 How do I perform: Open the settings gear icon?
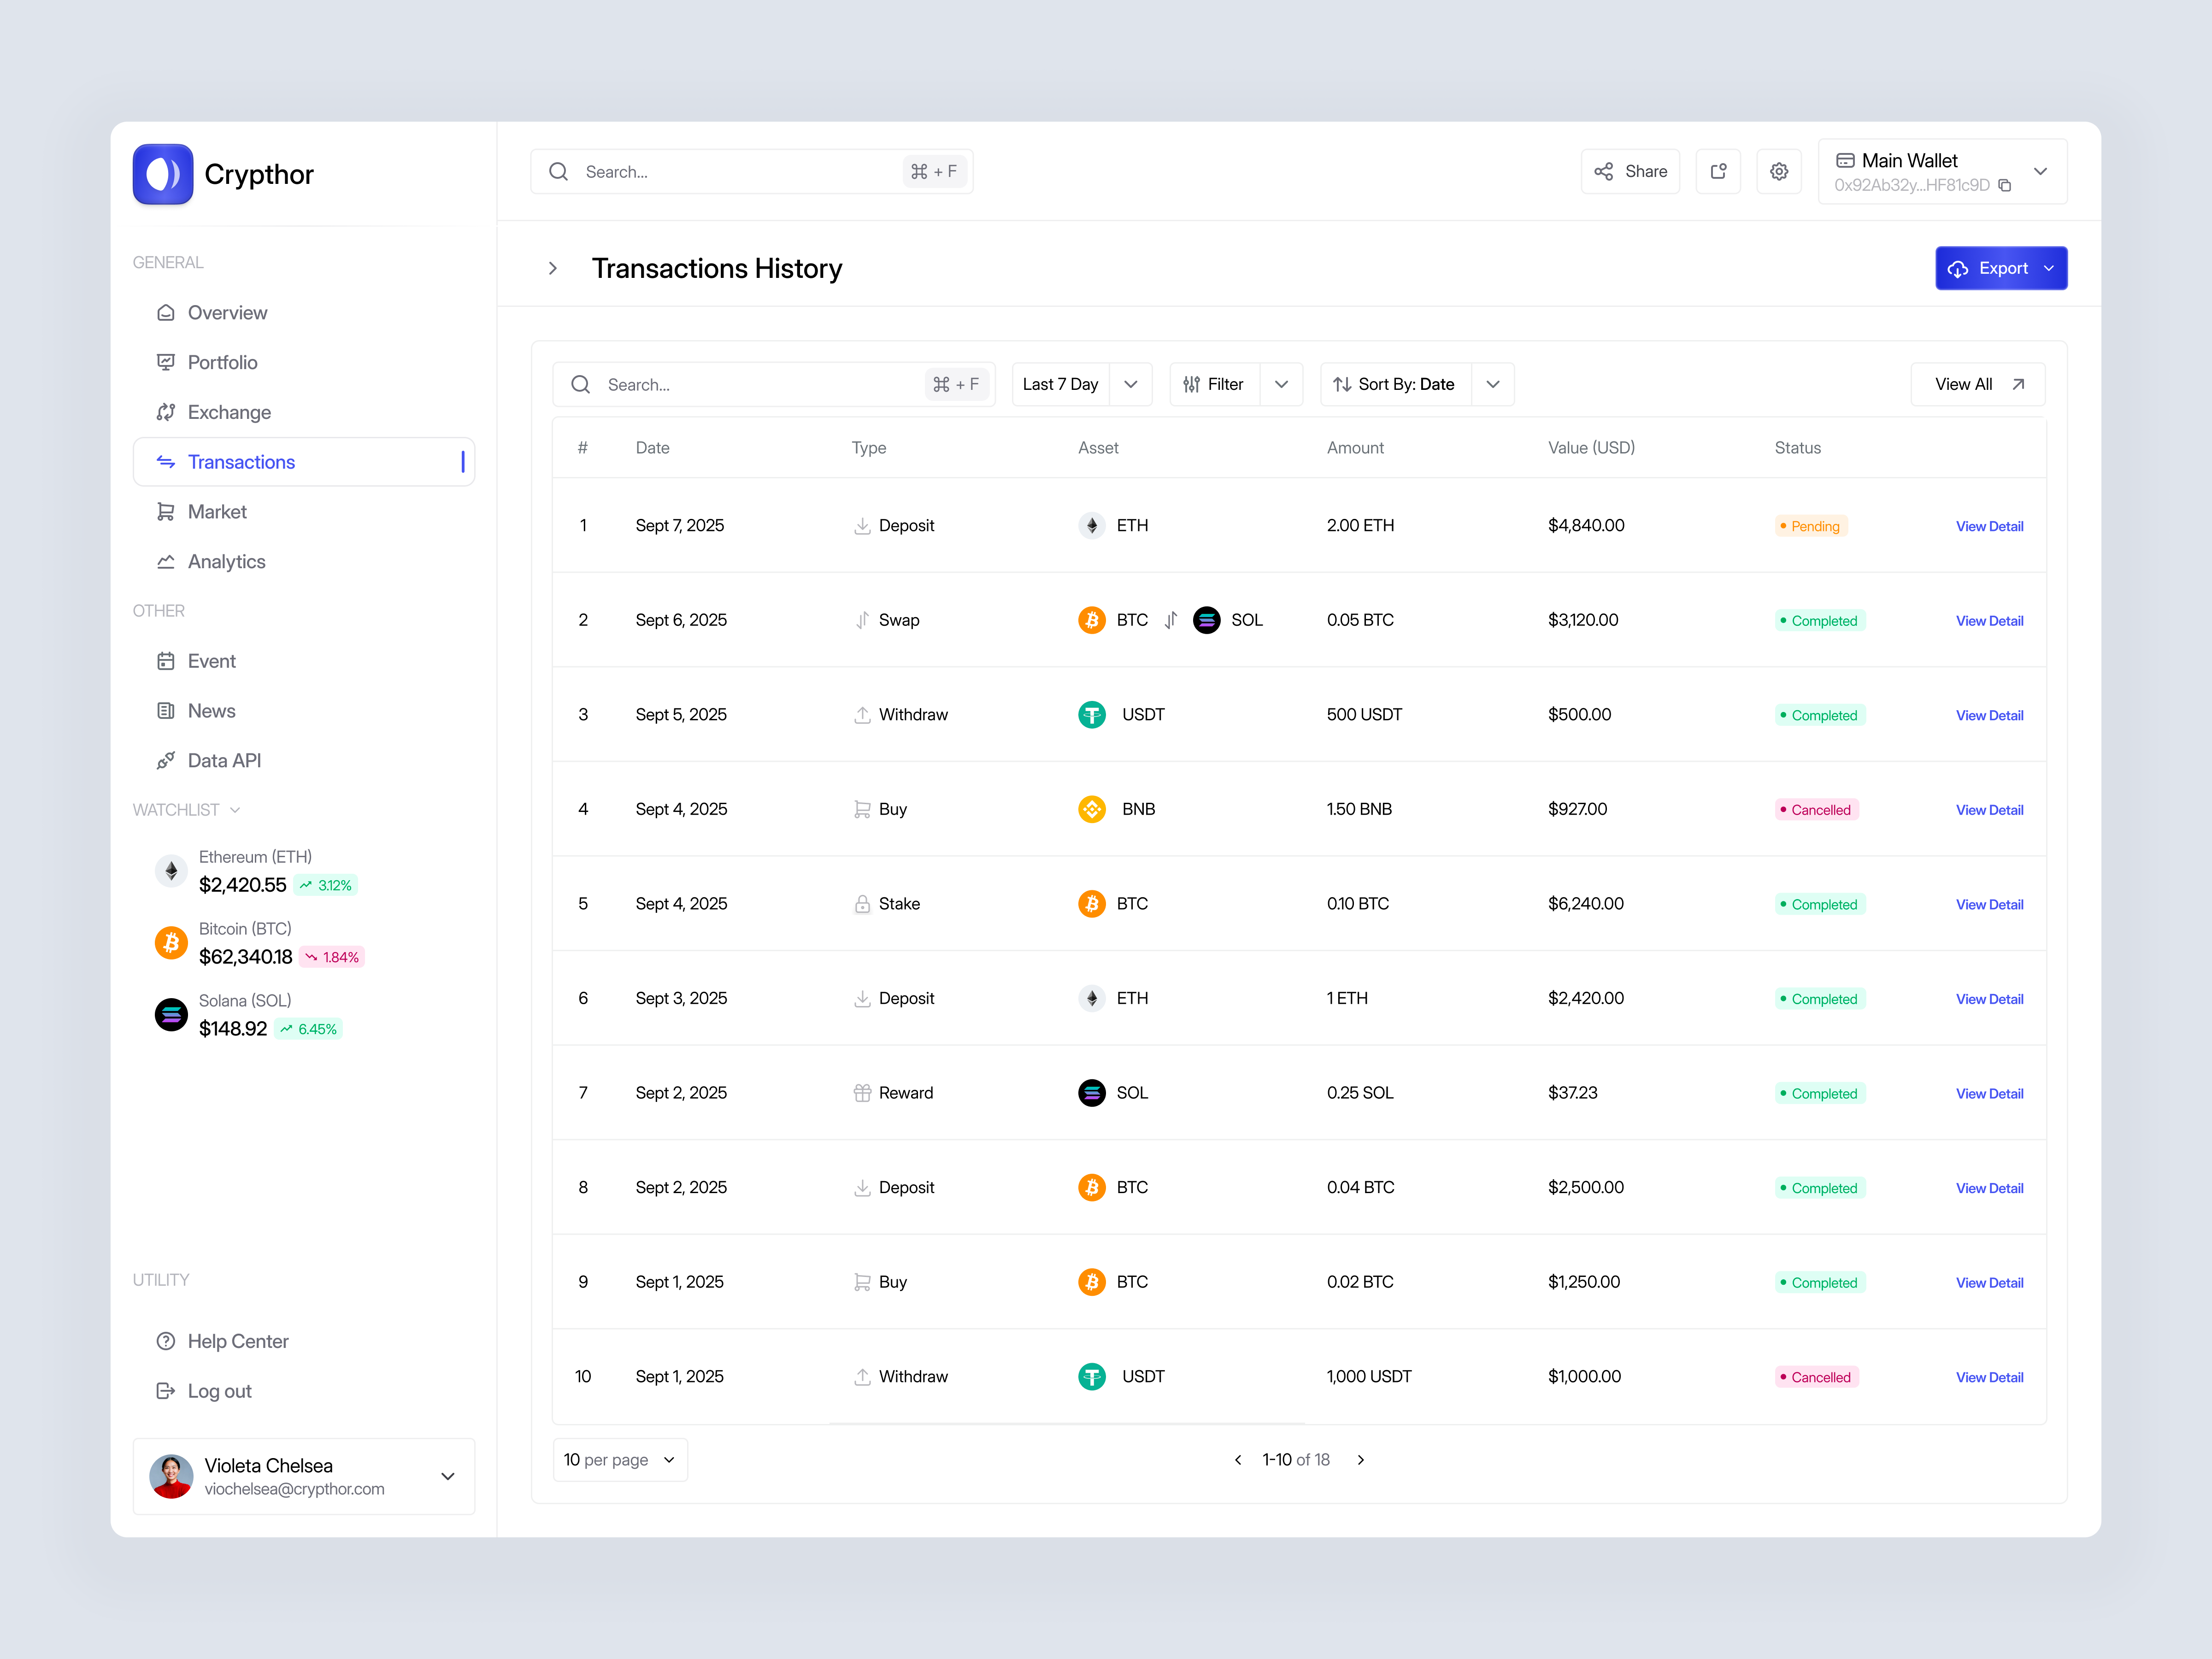coord(1779,171)
